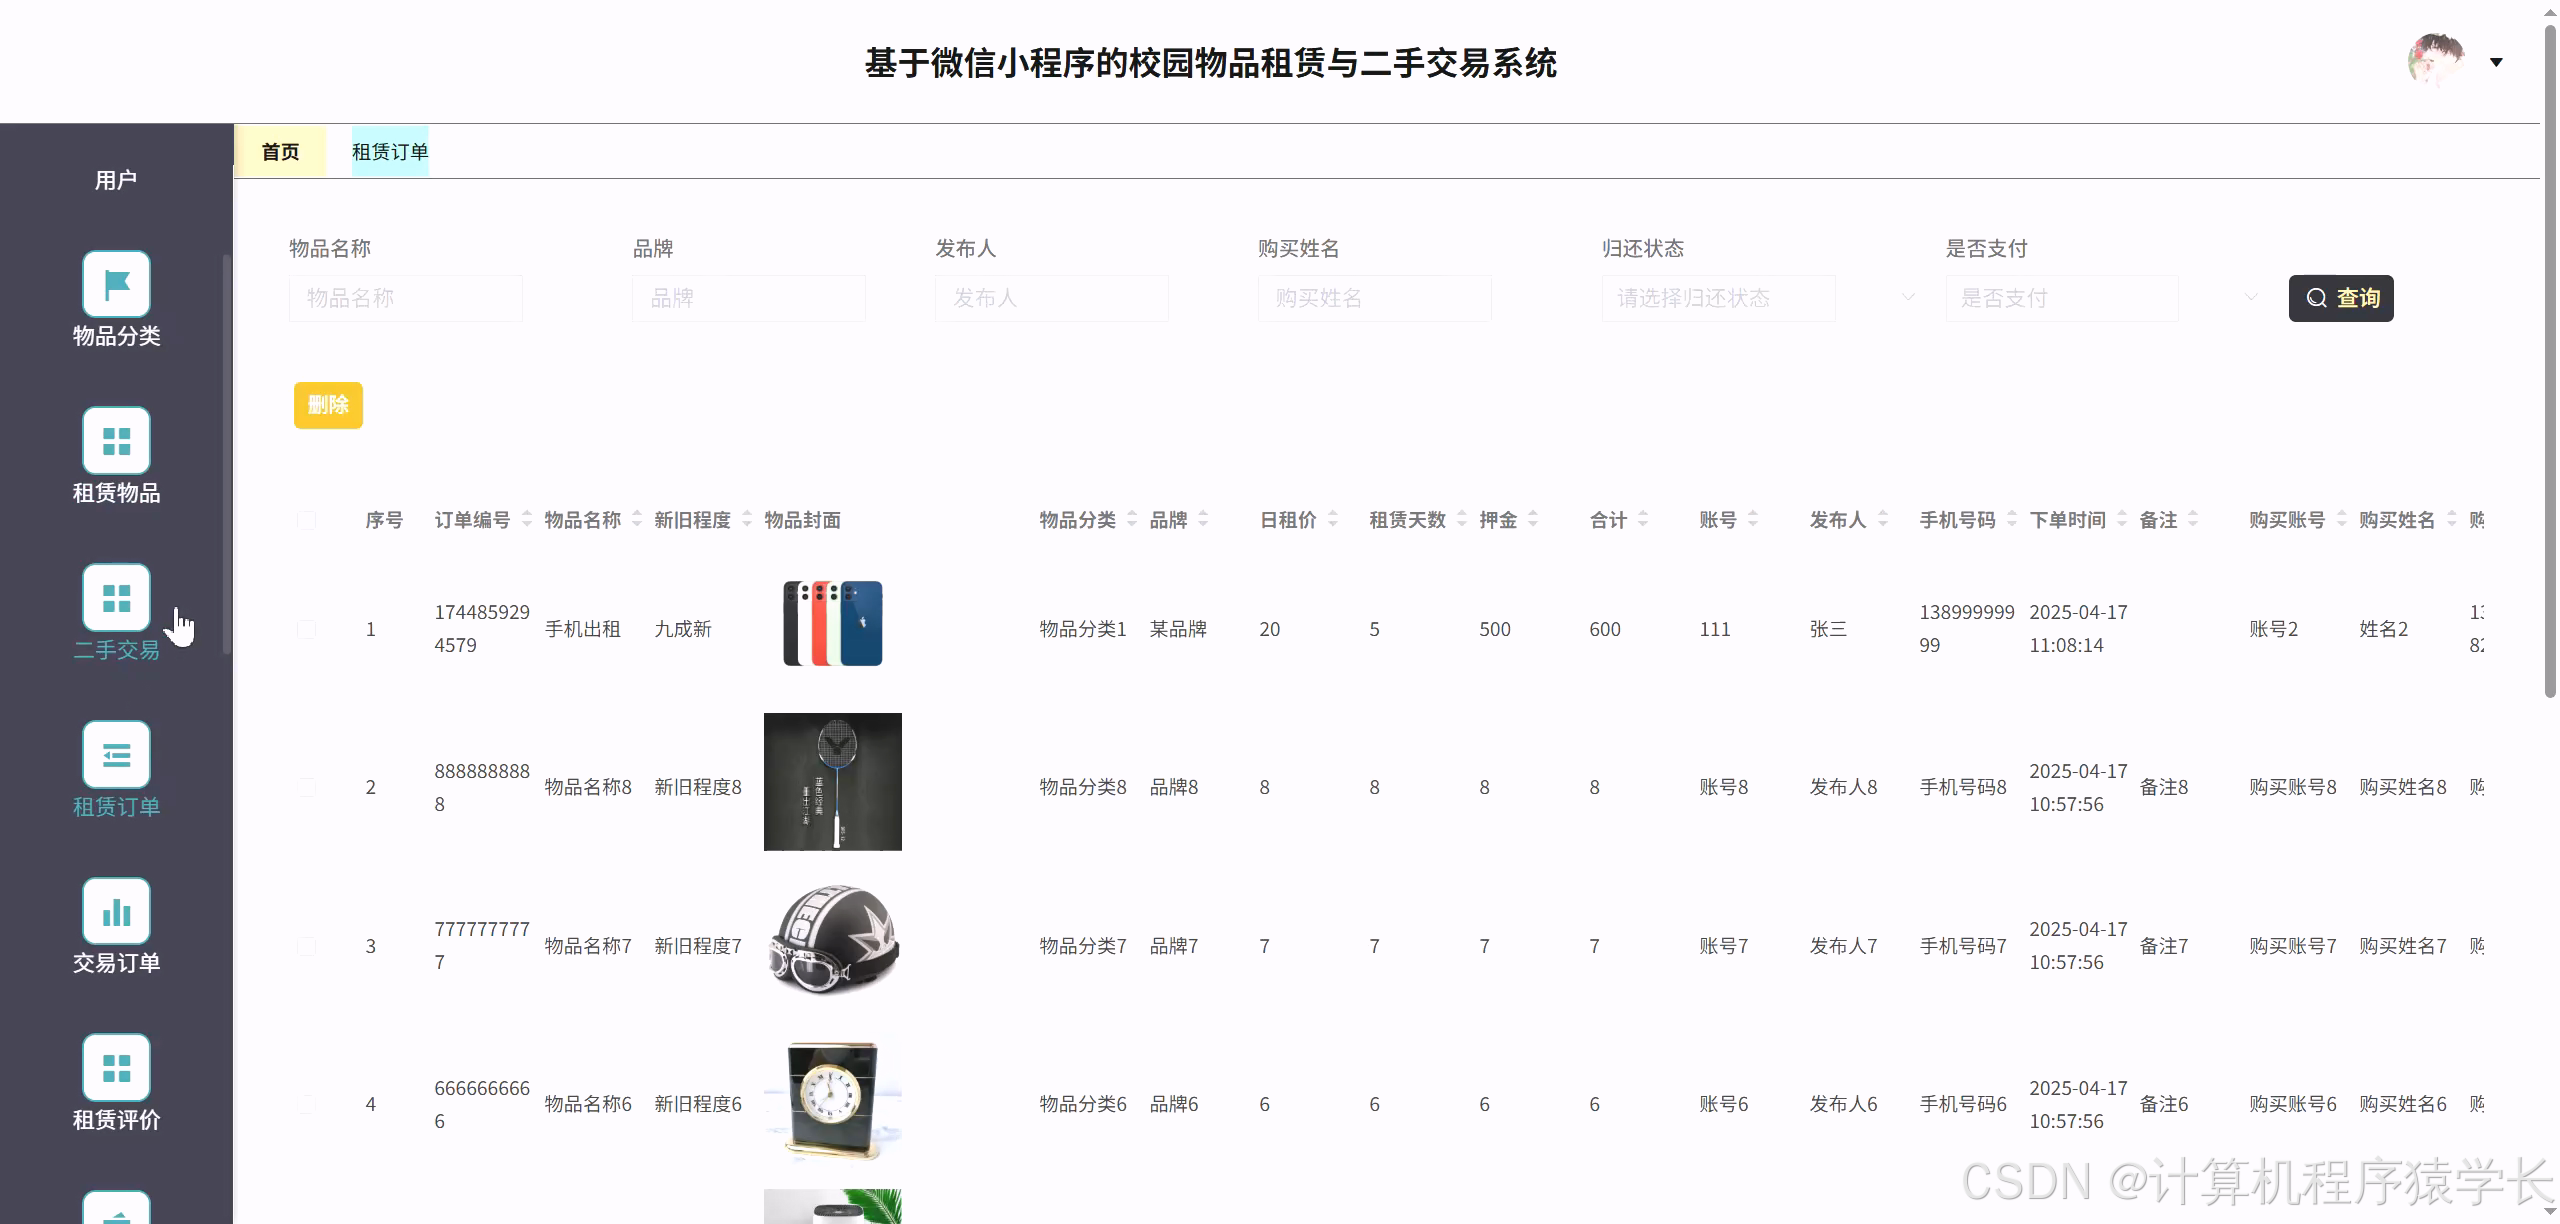The width and height of the screenshot is (2560, 1224).
Task: Select the 租赁订单 list icon
Action: pyautogui.click(x=116, y=753)
